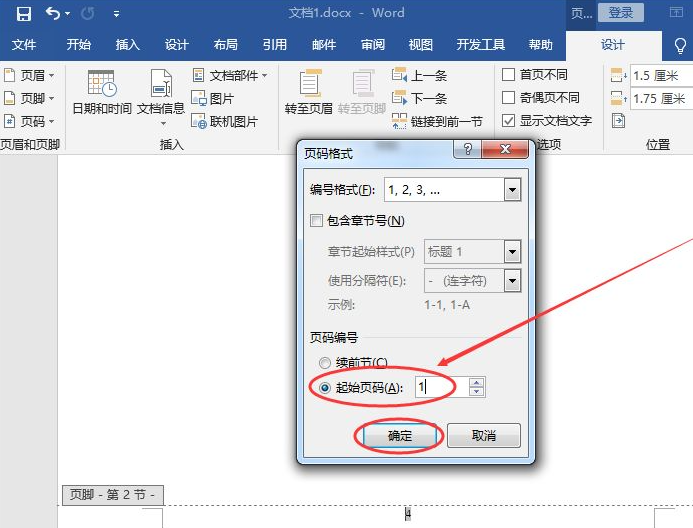Open the Quick Access Toolbar customize arrow
693x528 pixels.
116,14
